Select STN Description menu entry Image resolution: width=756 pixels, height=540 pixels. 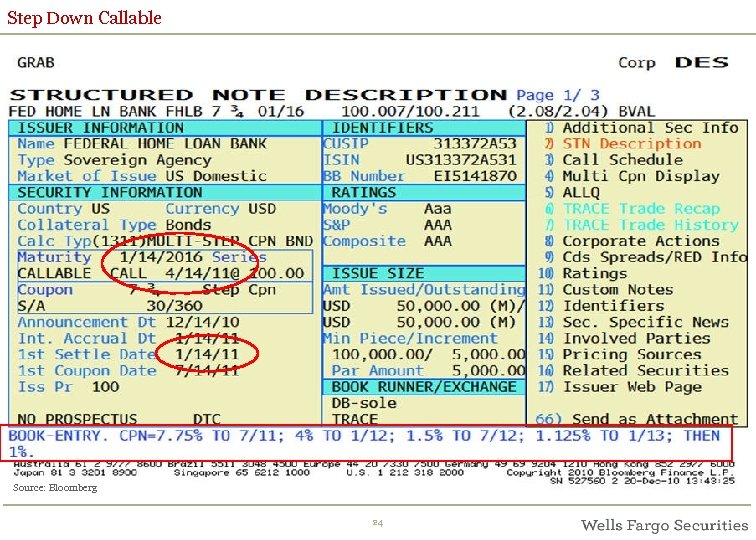623,144
